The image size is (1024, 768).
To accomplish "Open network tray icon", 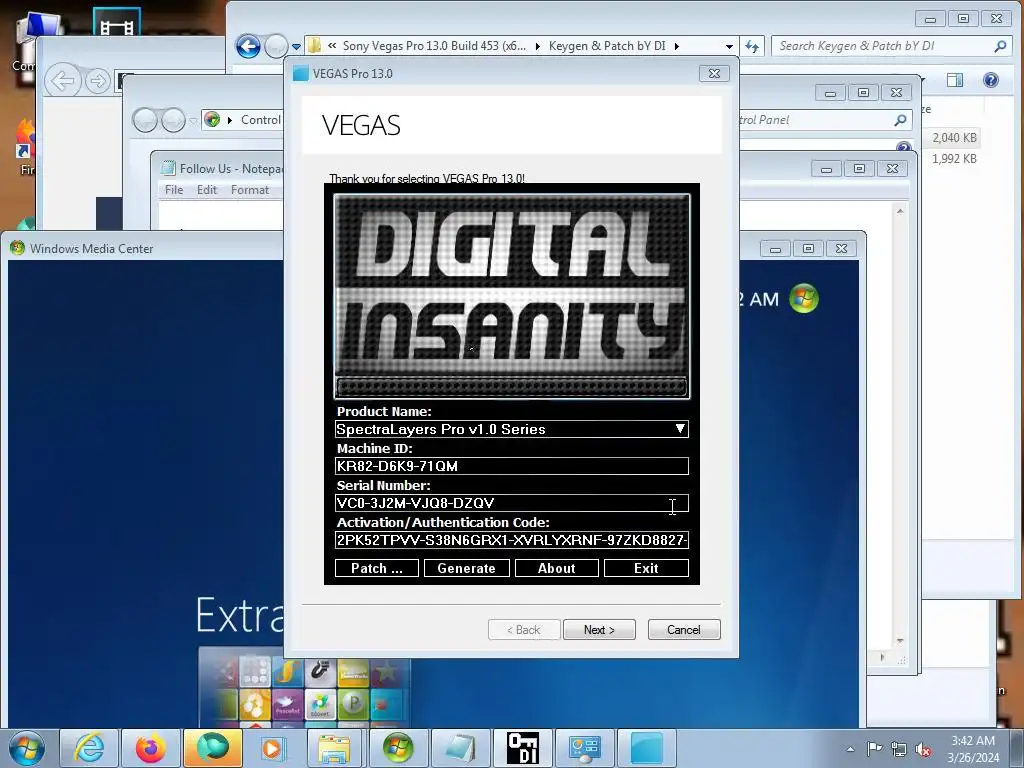I will point(899,749).
